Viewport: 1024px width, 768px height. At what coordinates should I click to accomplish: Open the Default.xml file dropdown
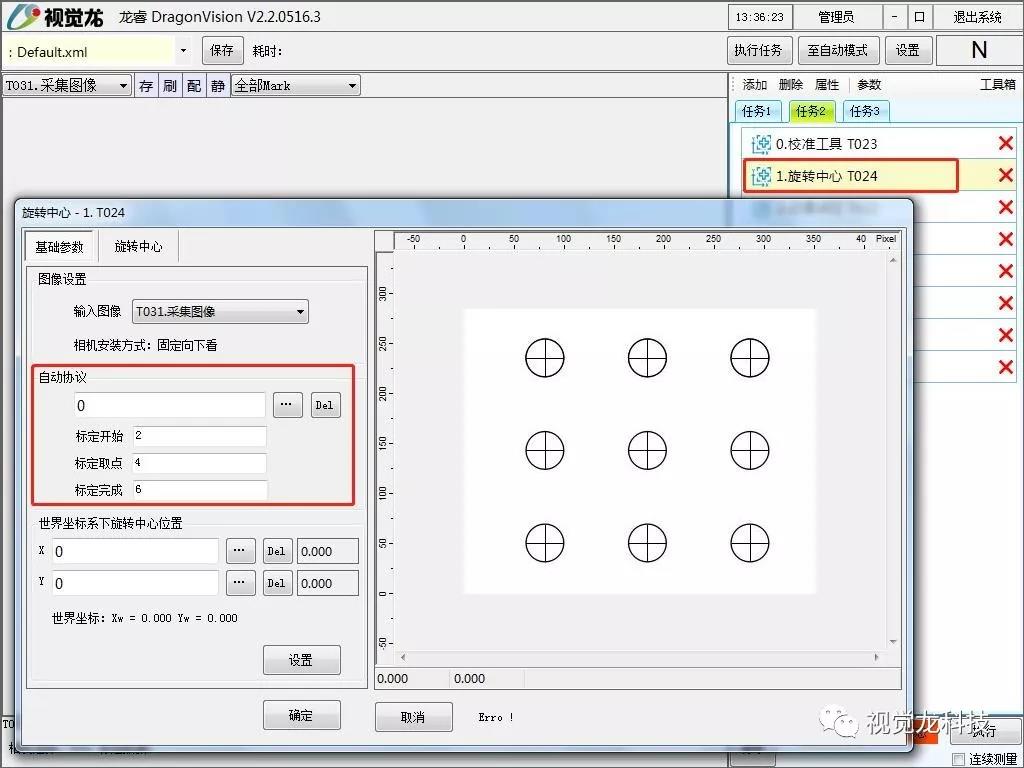coord(183,50)
